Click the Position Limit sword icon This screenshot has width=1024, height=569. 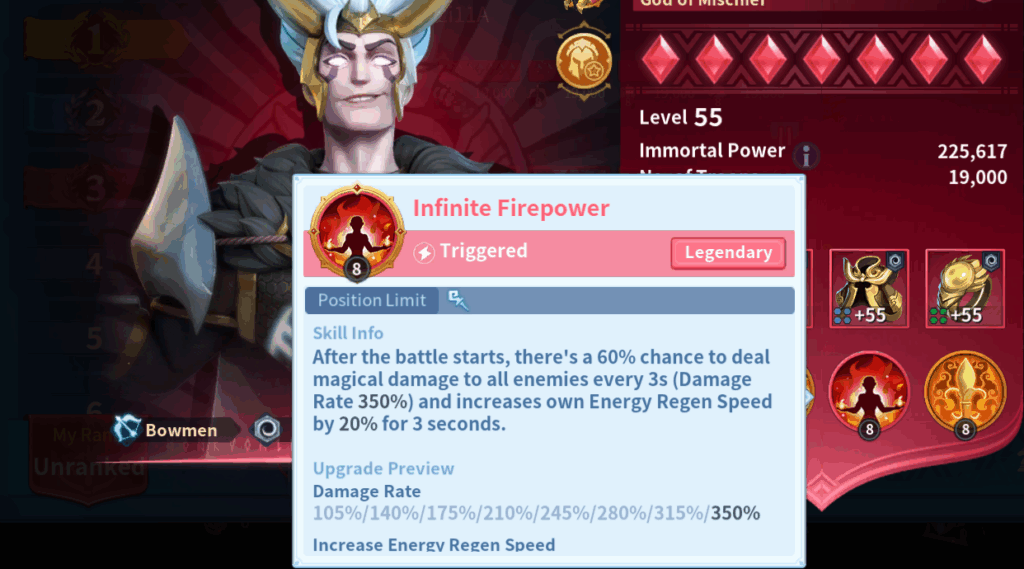pos(458,300)
